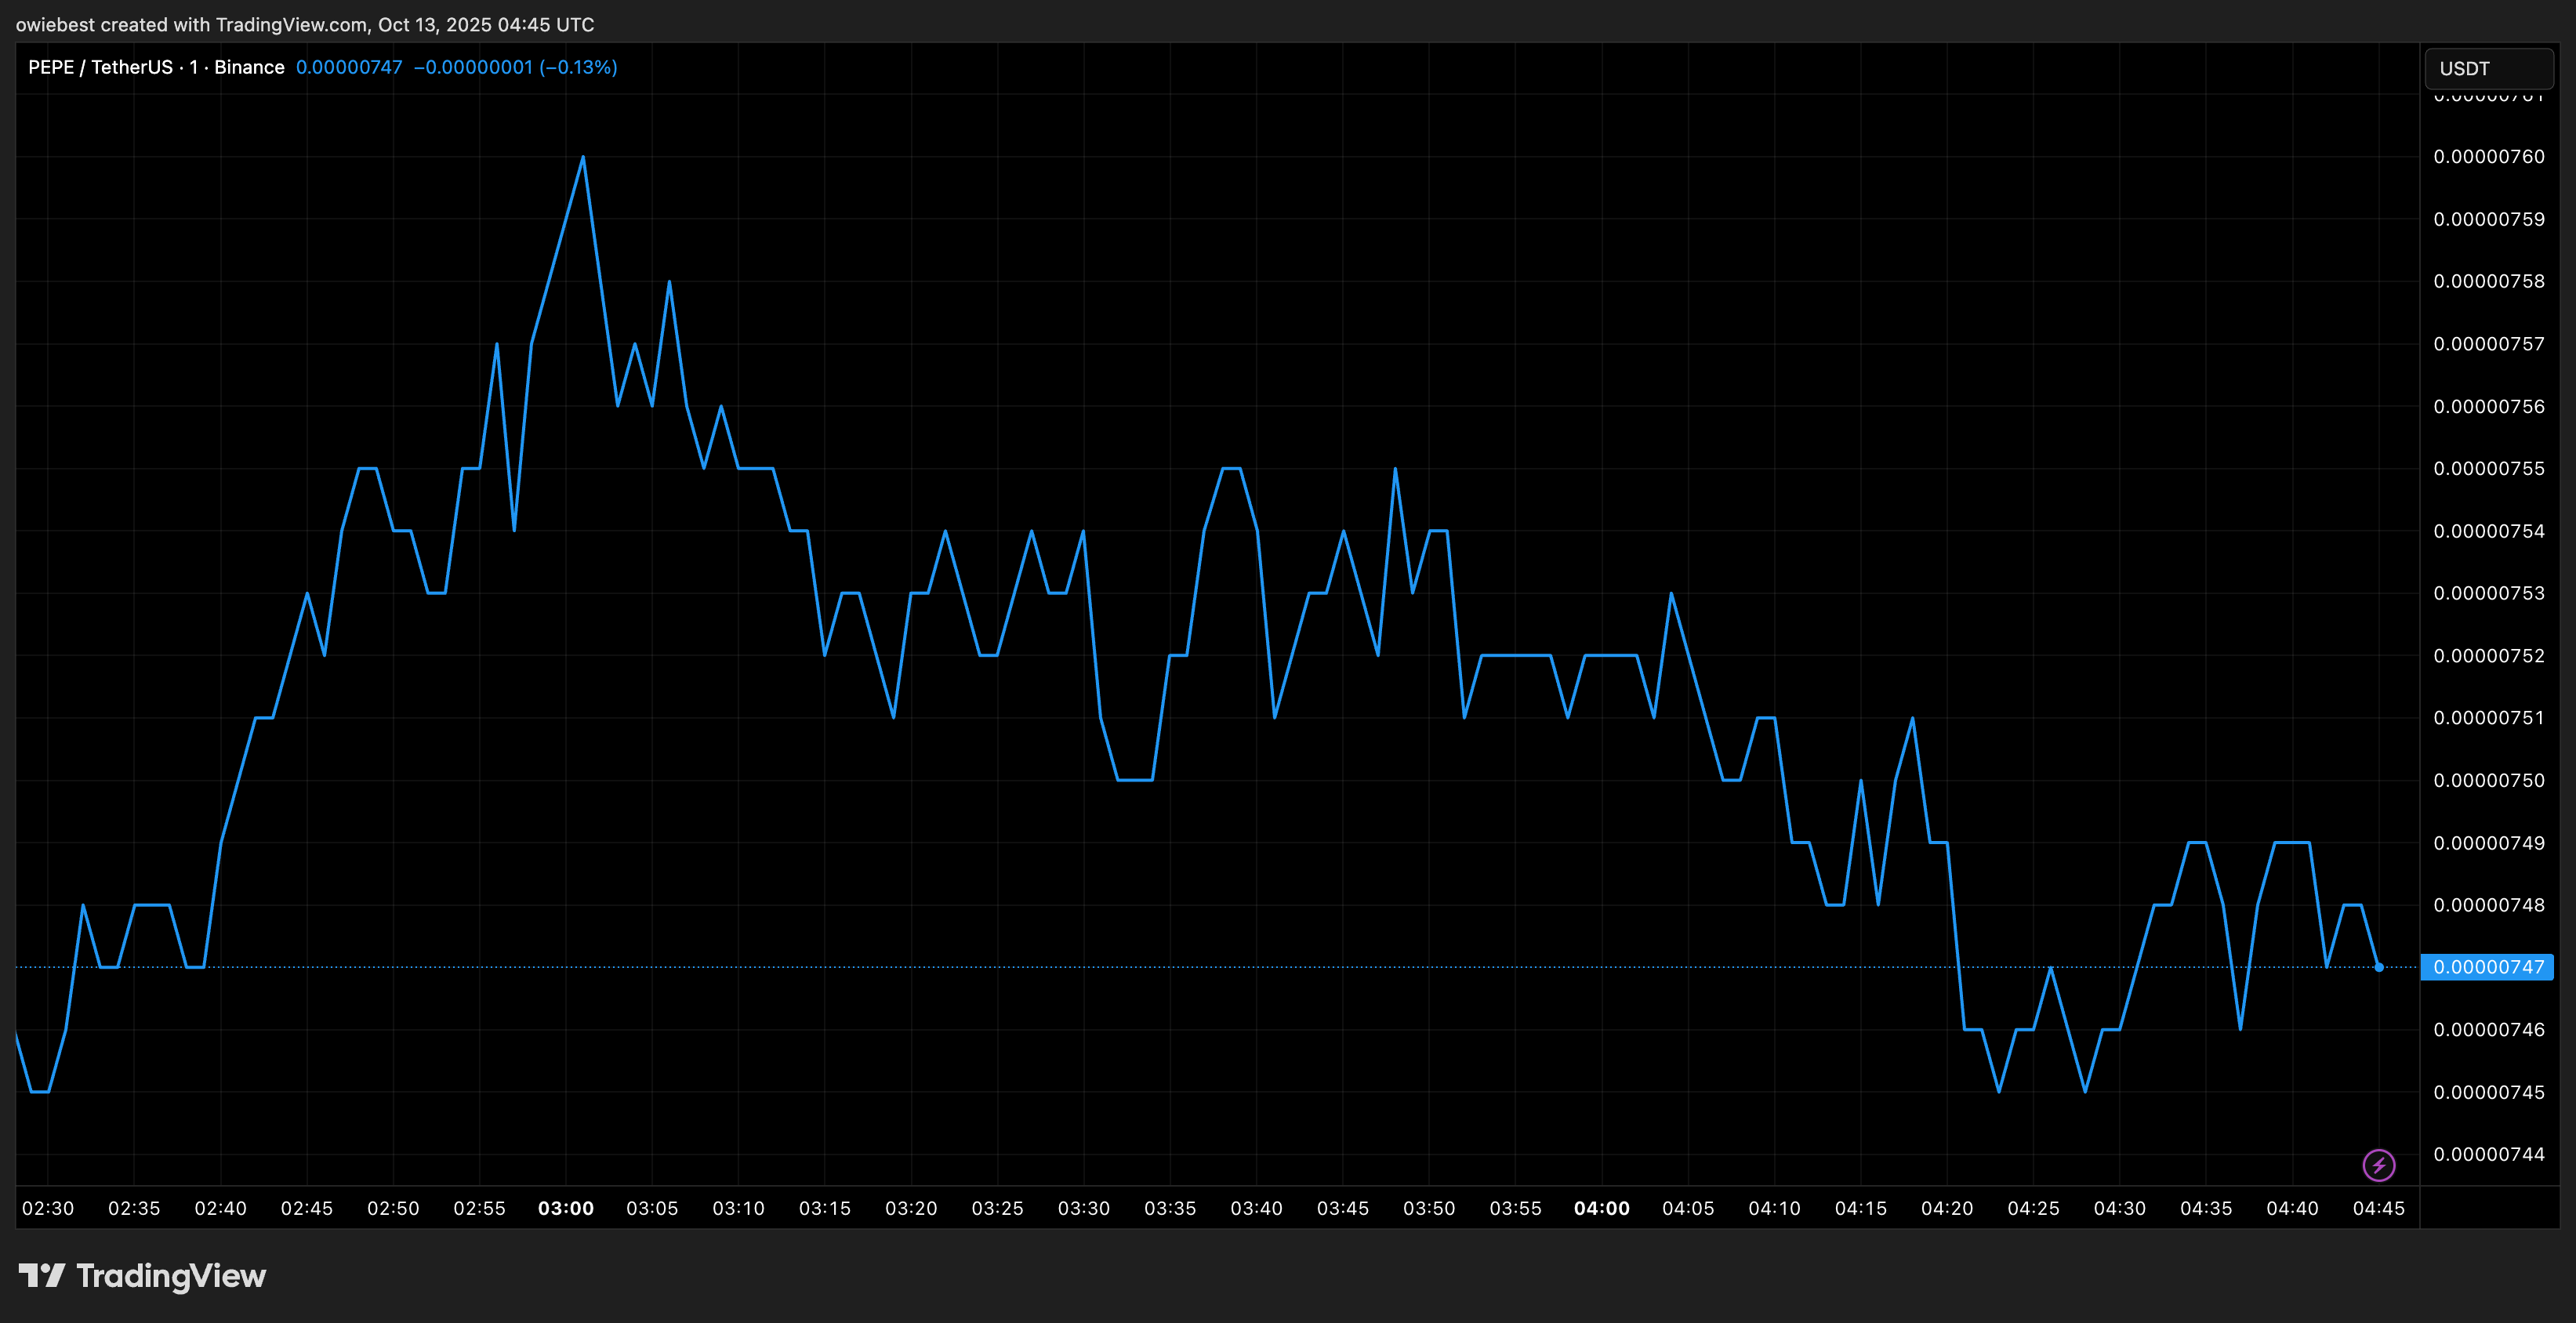Click the highlighted 0.00000747 price label
This screenshot has height=1323, width=2576.
(2487, 967)
